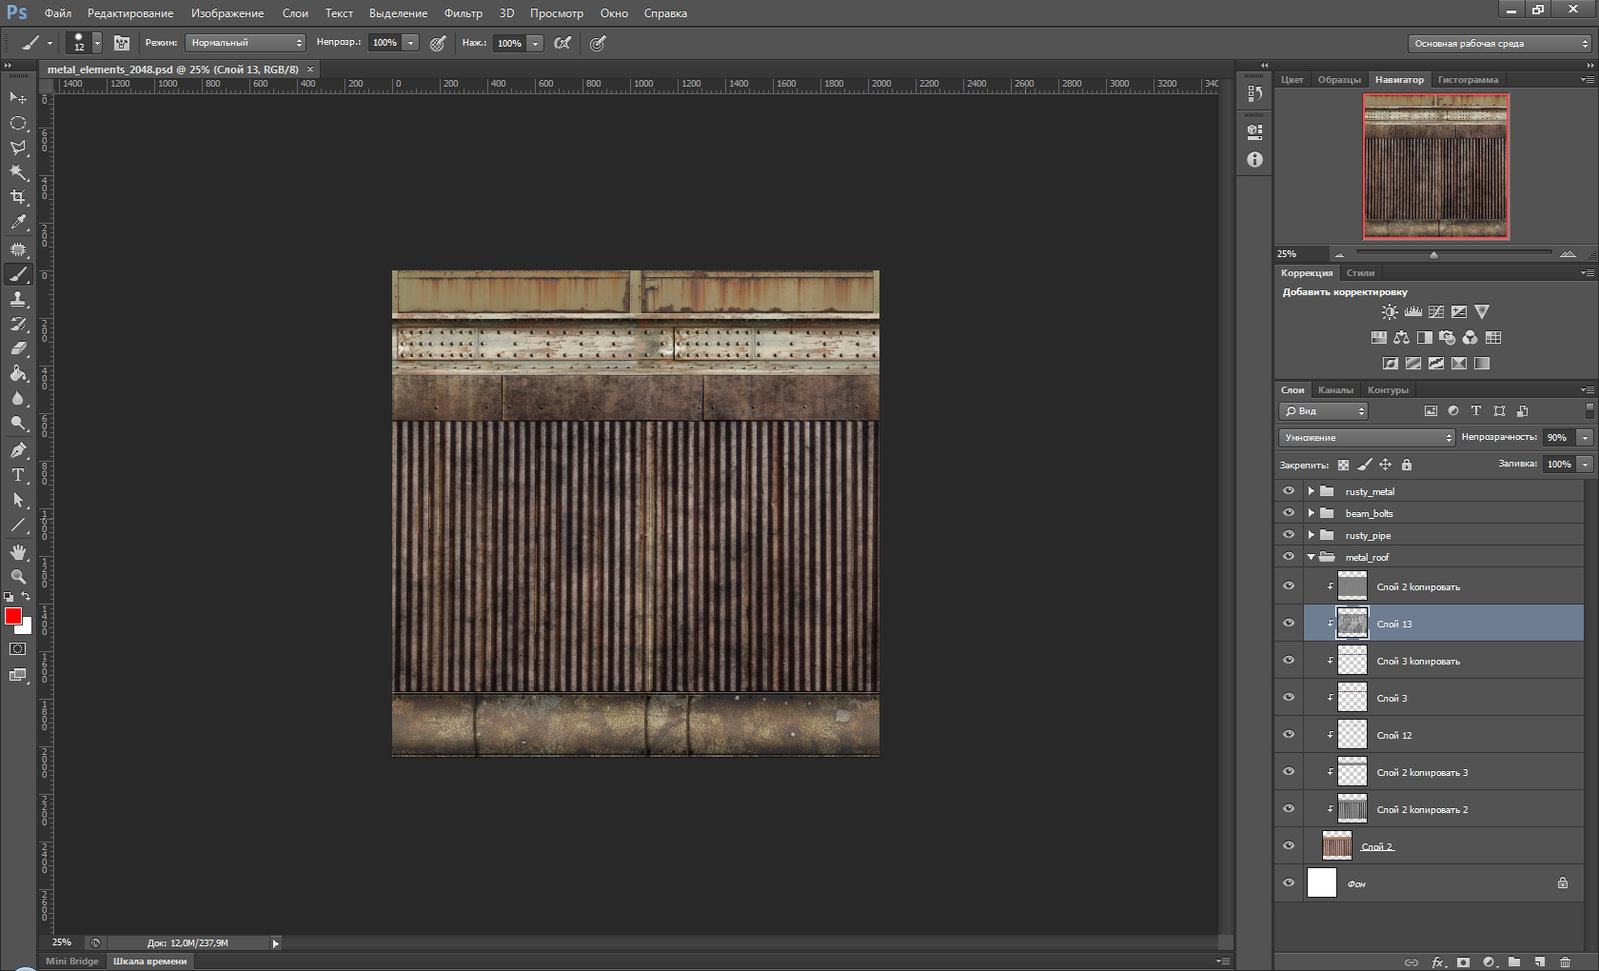Image resolution: width=1599 pixels, height=971 pixels.
Task: Select the Hand tool
Action: 18,552
